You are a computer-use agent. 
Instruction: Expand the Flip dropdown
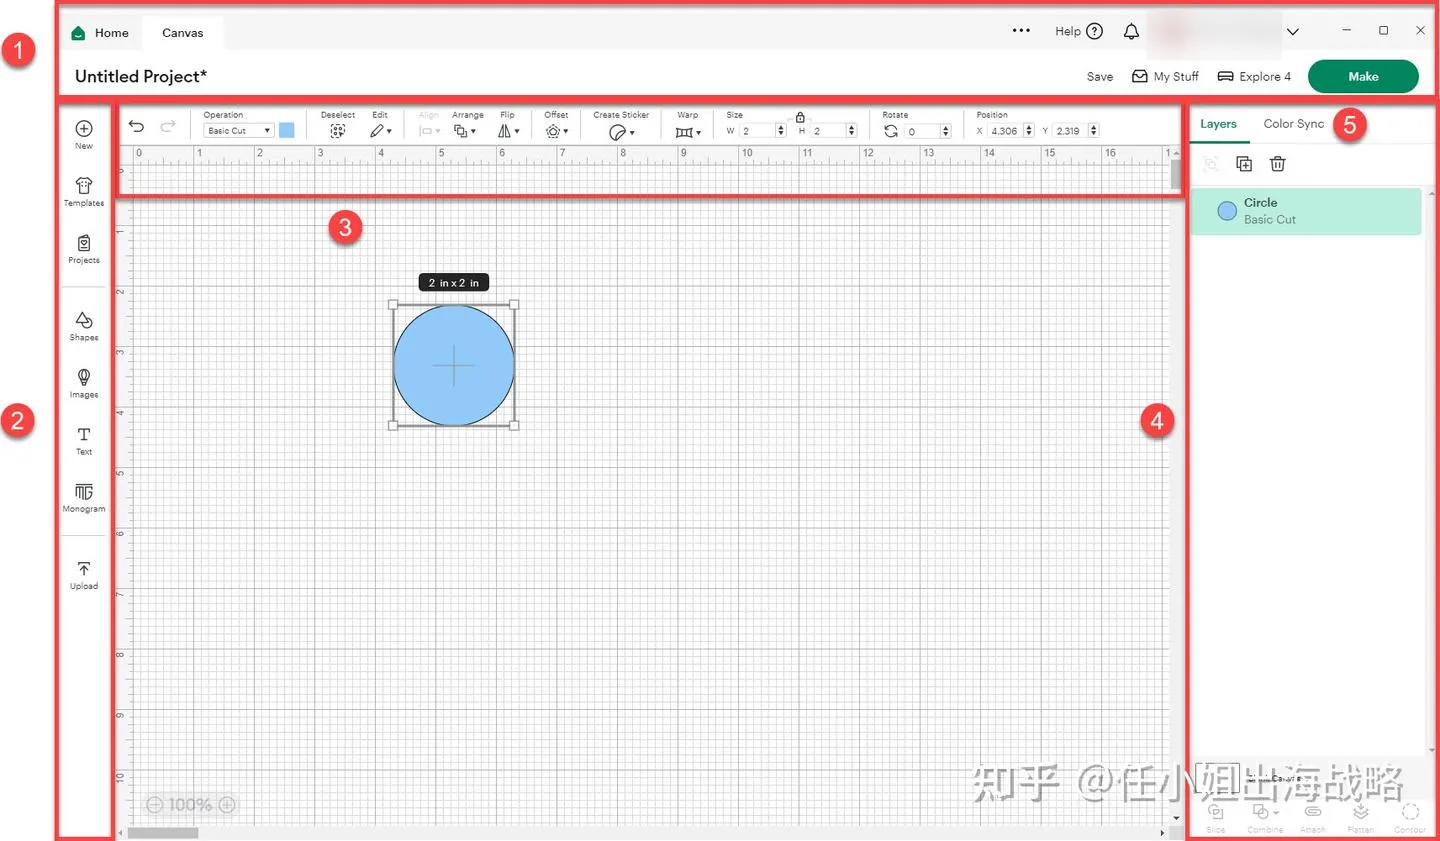pos(509,131)
